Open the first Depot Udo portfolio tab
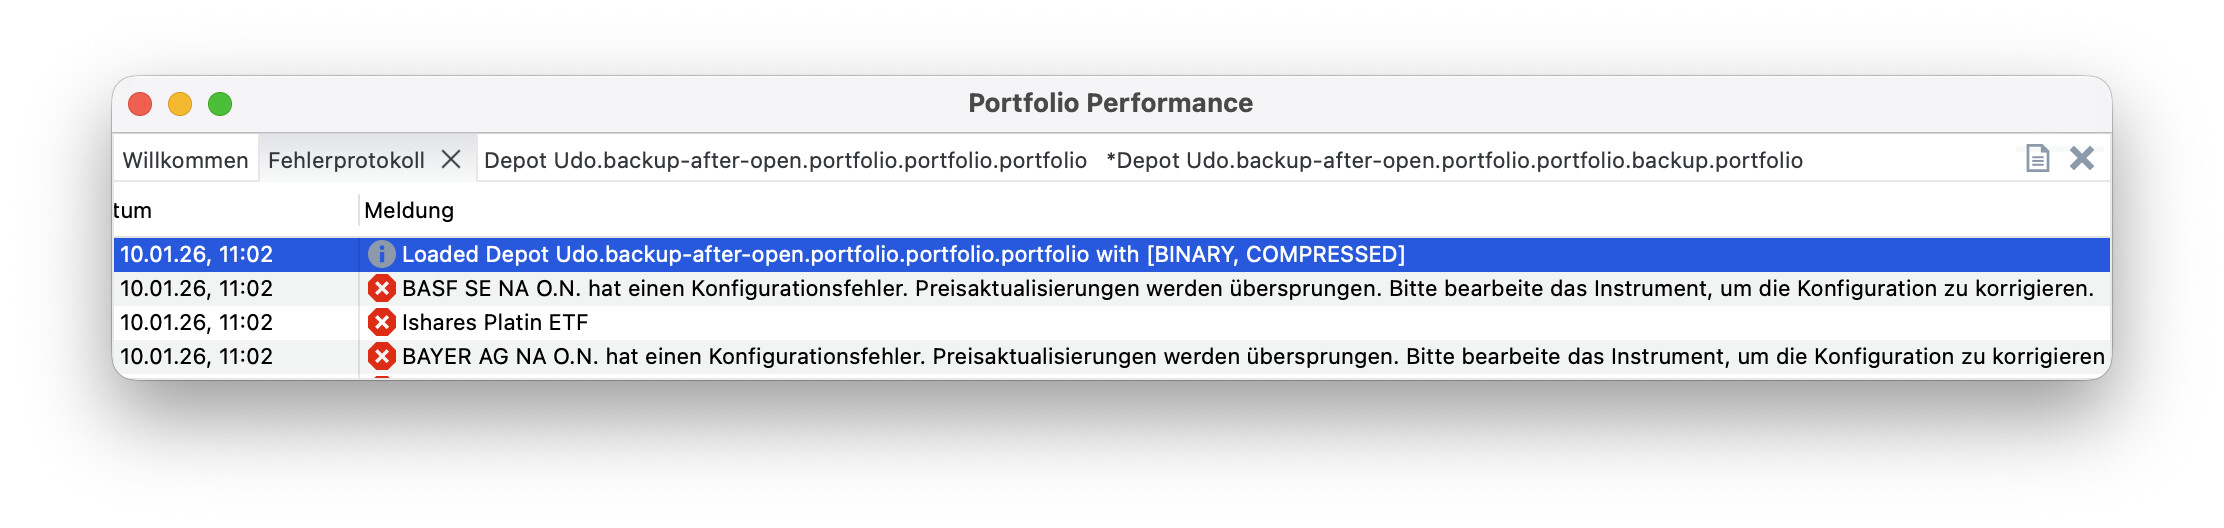Screen dimensions: 2224x528 click(x=785, y=160)
